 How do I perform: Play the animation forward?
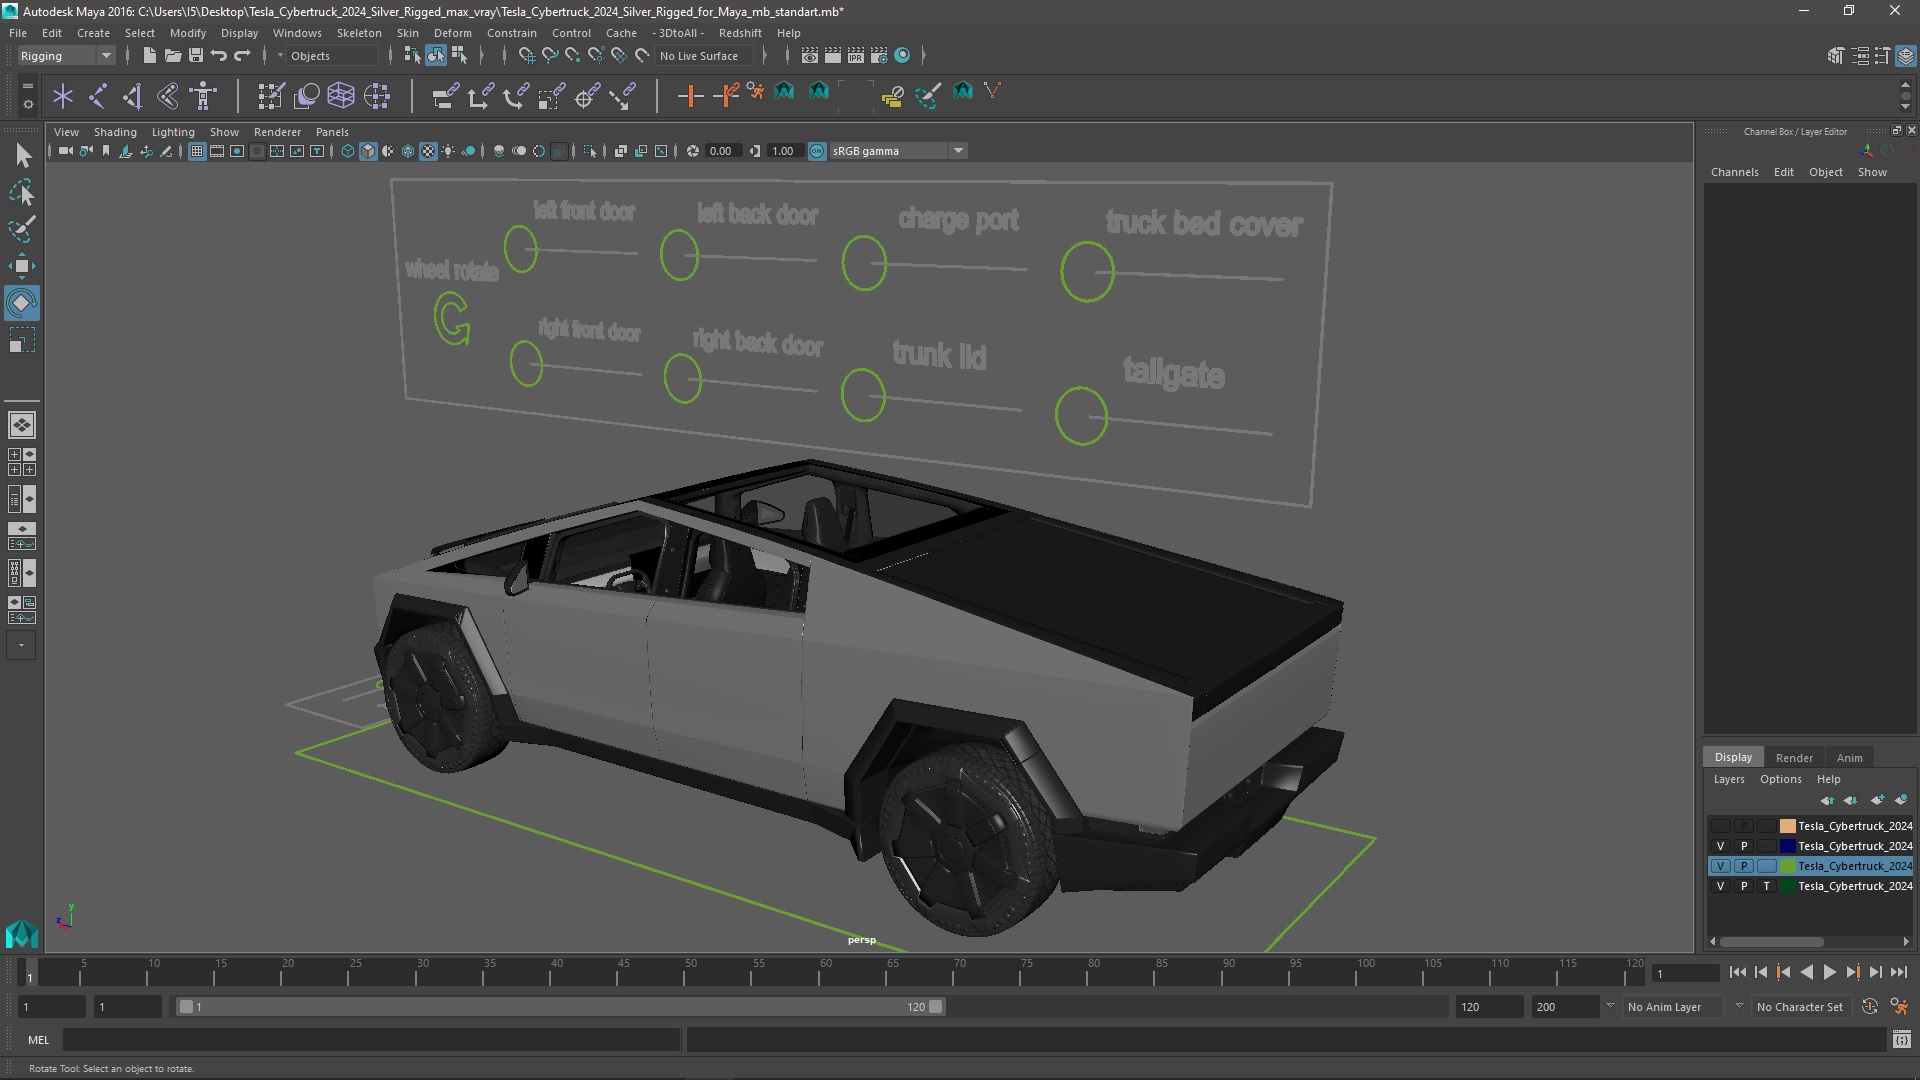[x=1829, y=972]
